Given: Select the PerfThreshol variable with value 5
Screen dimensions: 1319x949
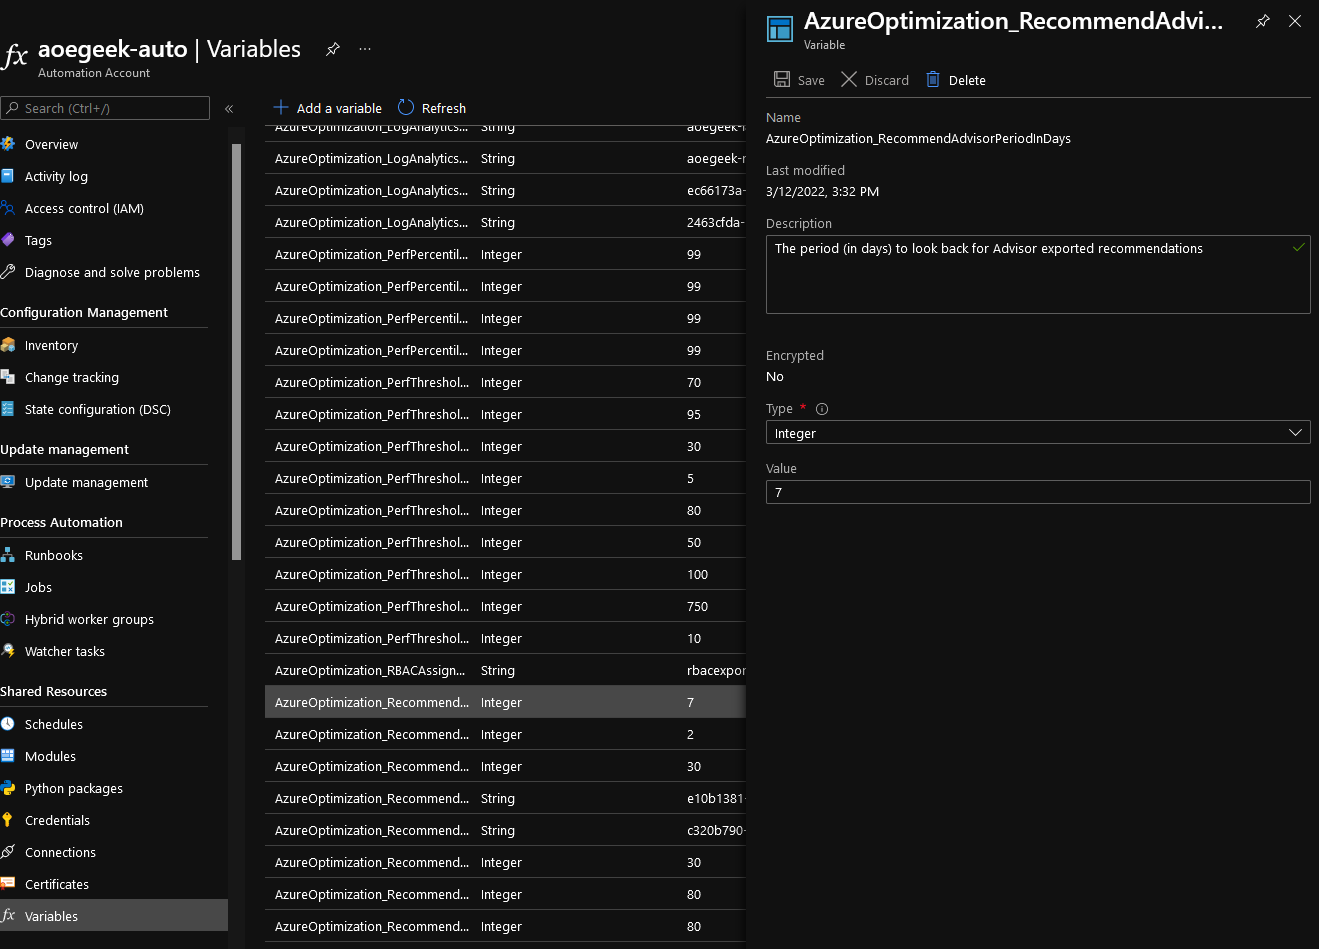Looking at the screenshot, I should click(505, 478).
